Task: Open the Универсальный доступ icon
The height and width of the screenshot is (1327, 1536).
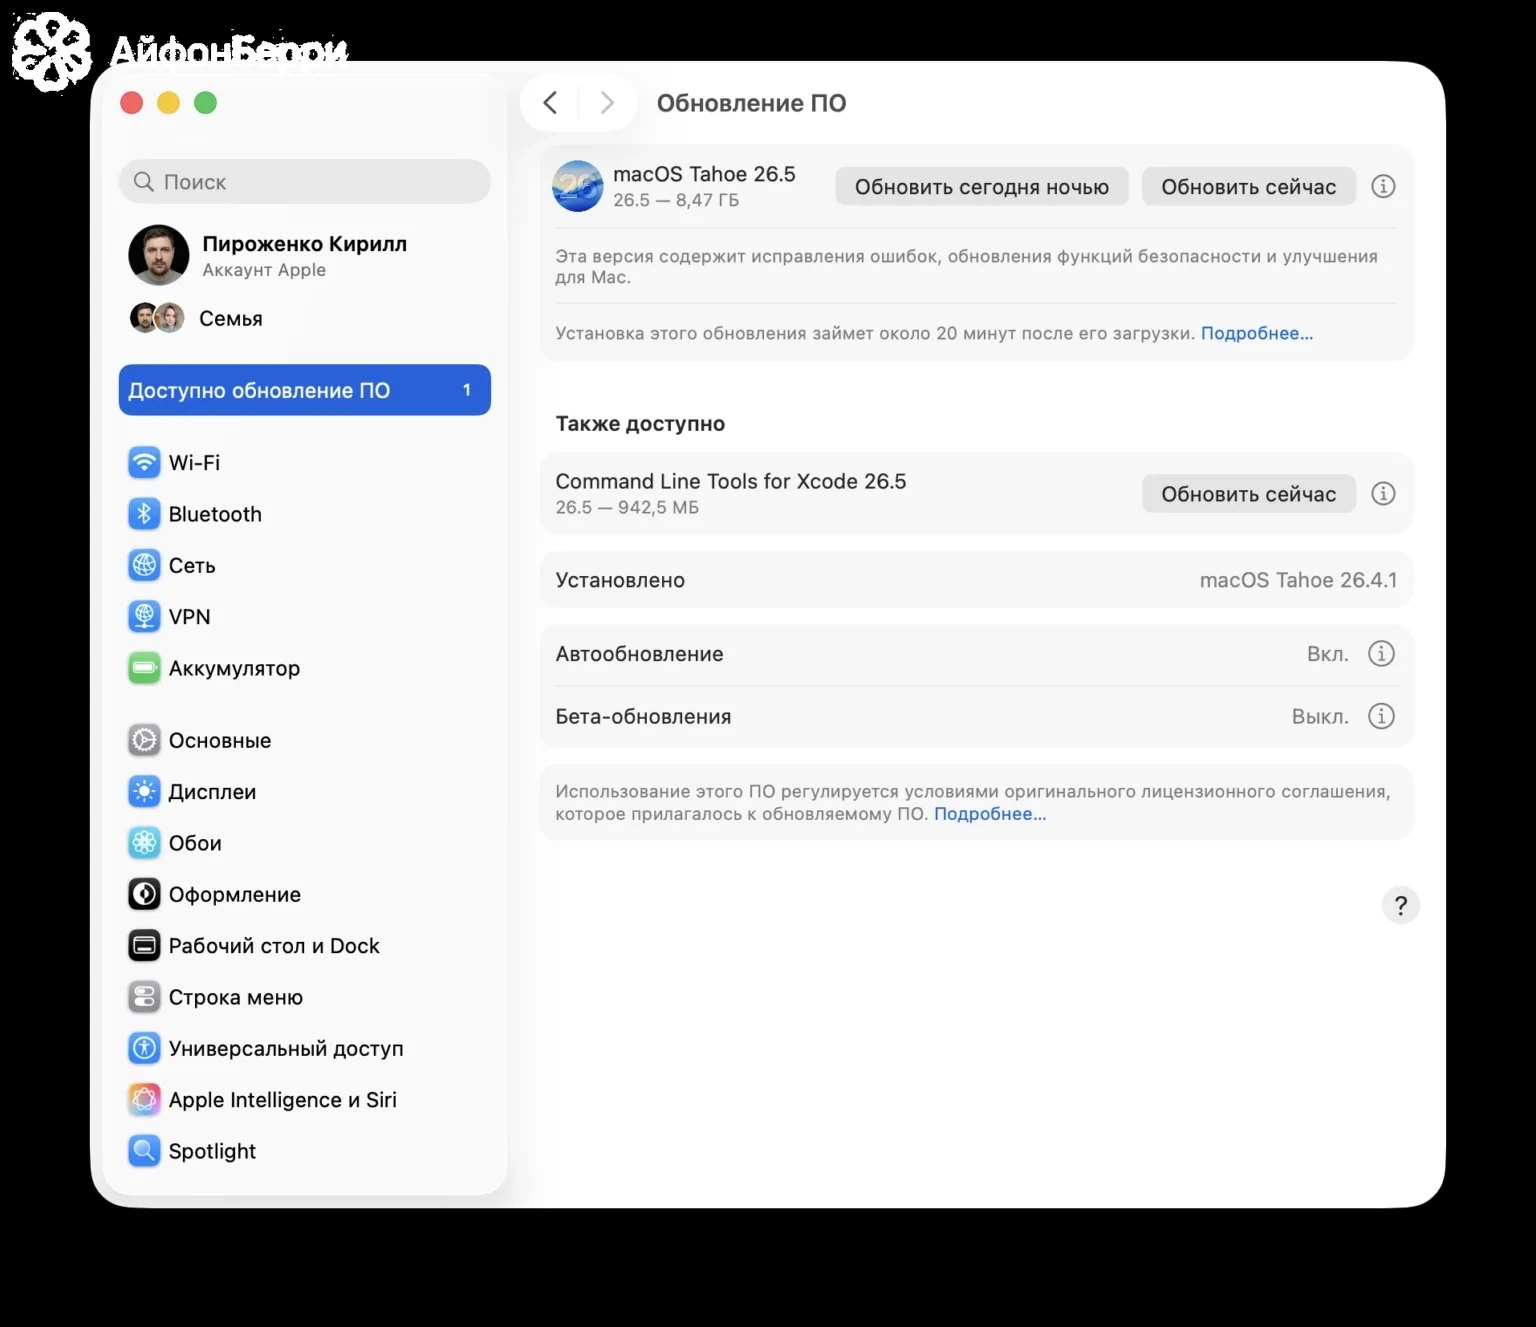Action: [x=144, y=1048]
